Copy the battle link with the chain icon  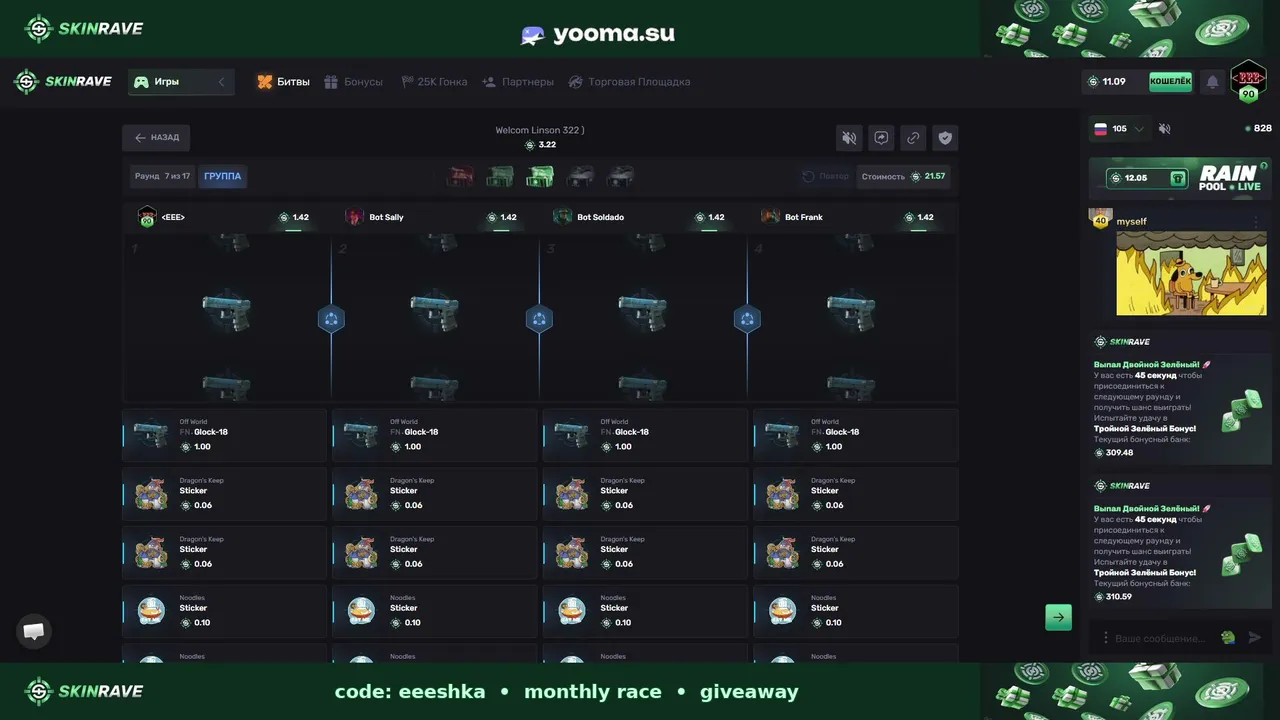pos(913,138)
